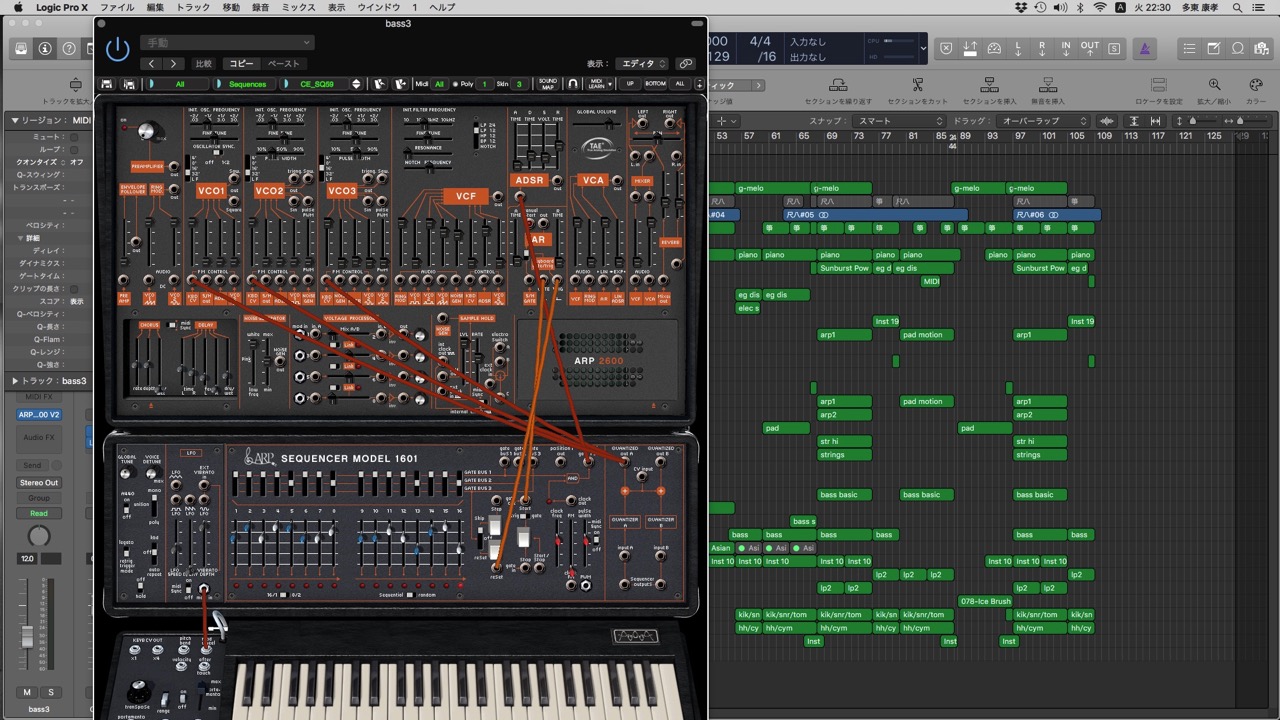The width and height of the screenshot is (1280, 720).
Task: Click the カラー palette icon
Action: [1256, 85]
